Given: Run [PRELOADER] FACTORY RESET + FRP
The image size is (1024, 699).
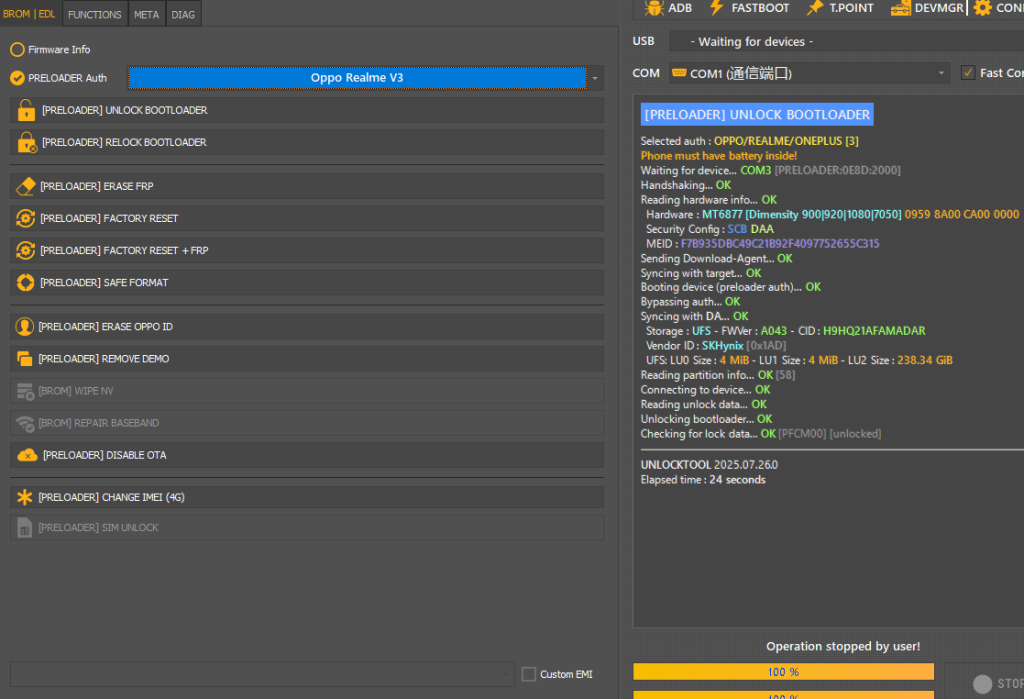Looking at the screenshot, I should point(307,250).
